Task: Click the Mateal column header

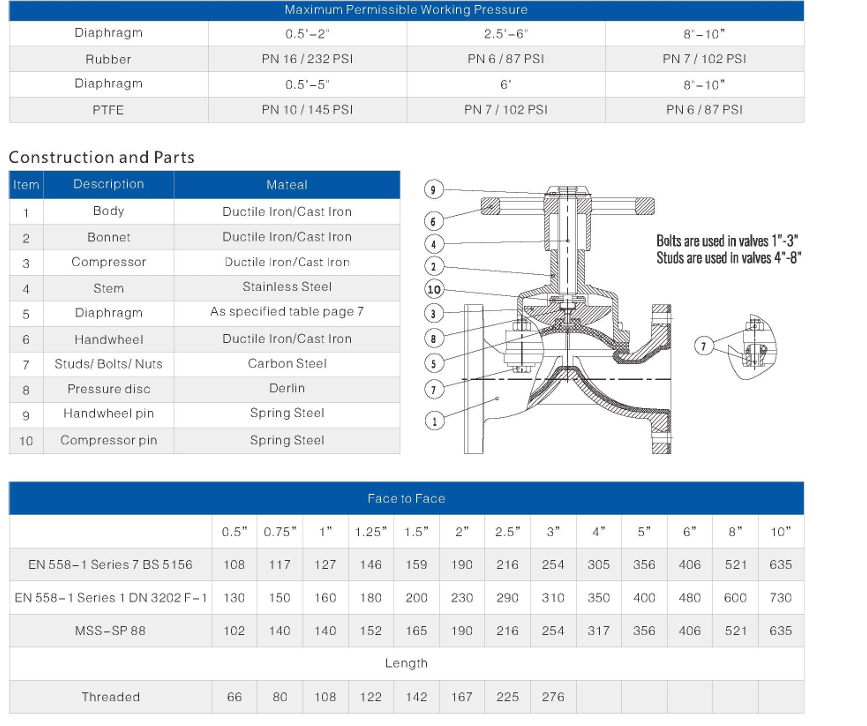Action: 287,184
